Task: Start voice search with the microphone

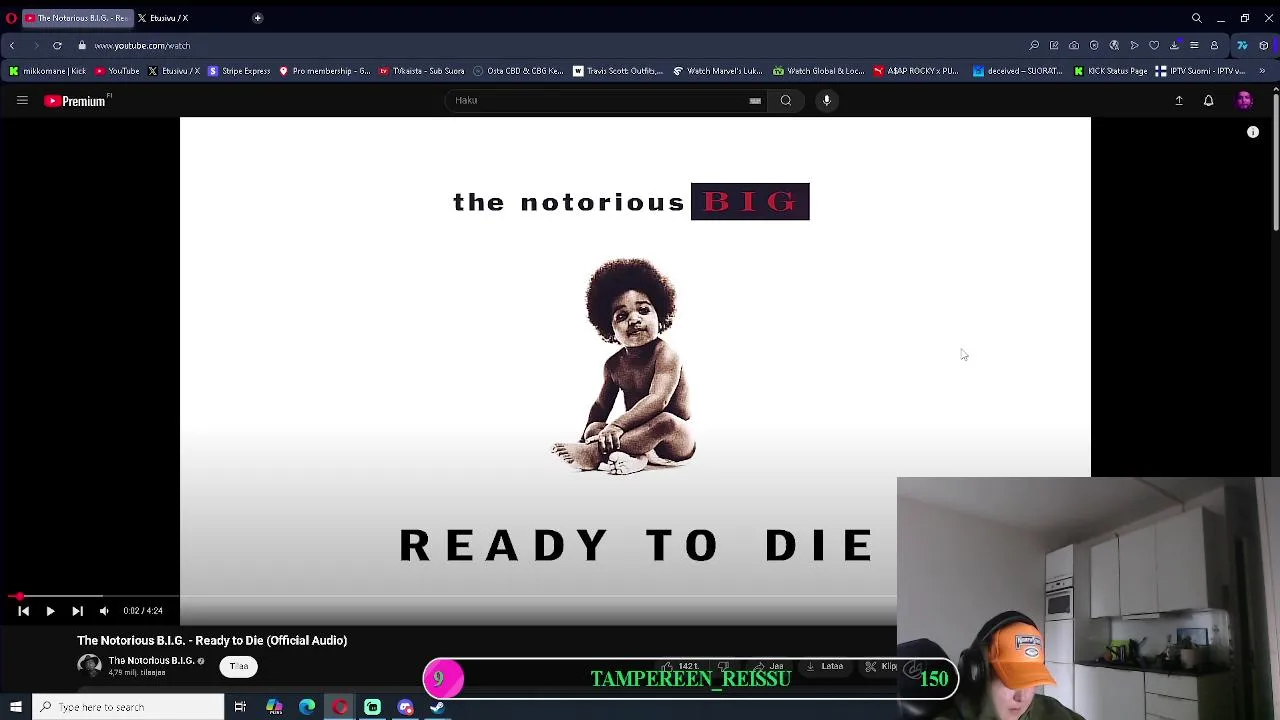Action: (x=827, y=100)
